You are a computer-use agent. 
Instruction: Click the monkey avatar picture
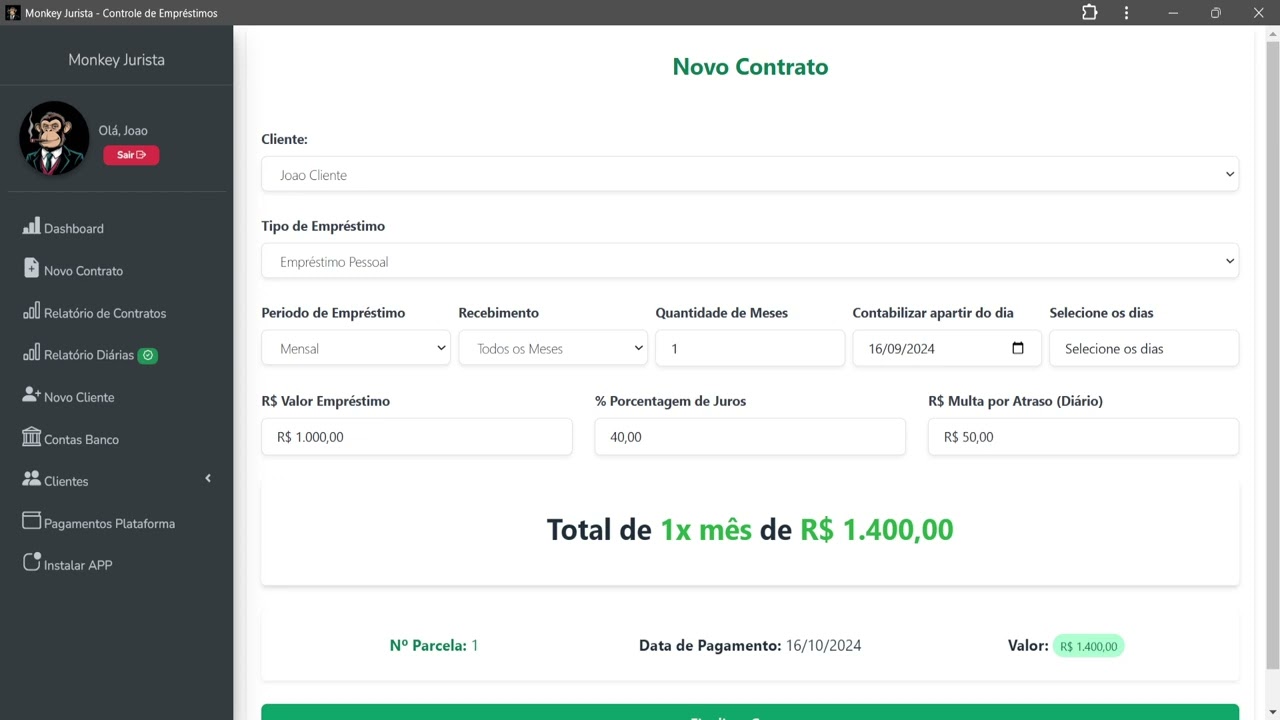pyautogui.click(x=54, y=138)
